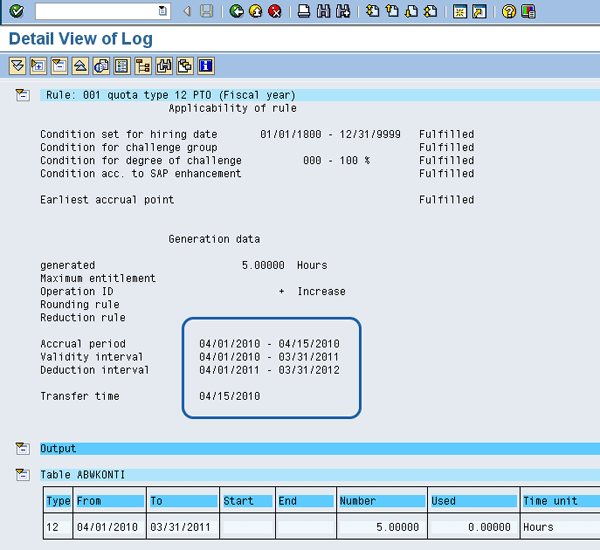Screen dimensions: 600x550
Task: Click the Customize local layout icon
Action: (x=527, y=12)
